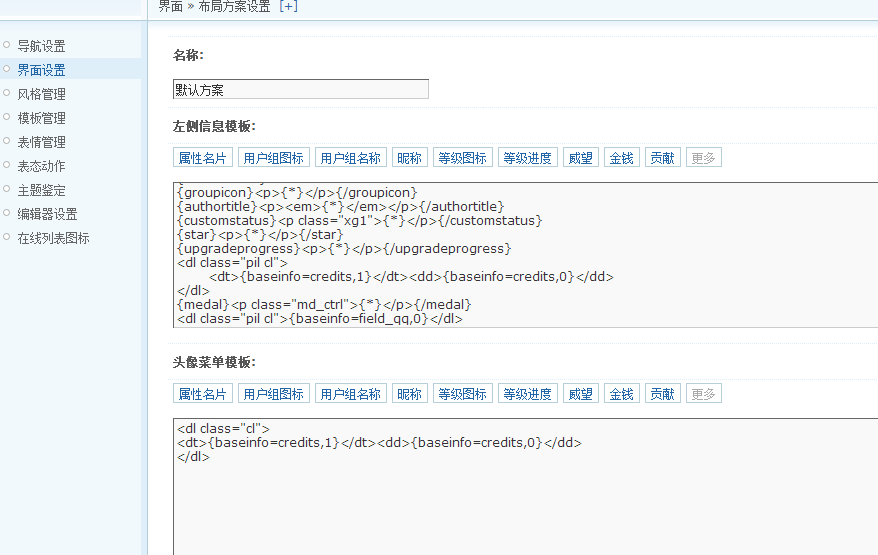Click the {star} line in template code

pos(260,235)
